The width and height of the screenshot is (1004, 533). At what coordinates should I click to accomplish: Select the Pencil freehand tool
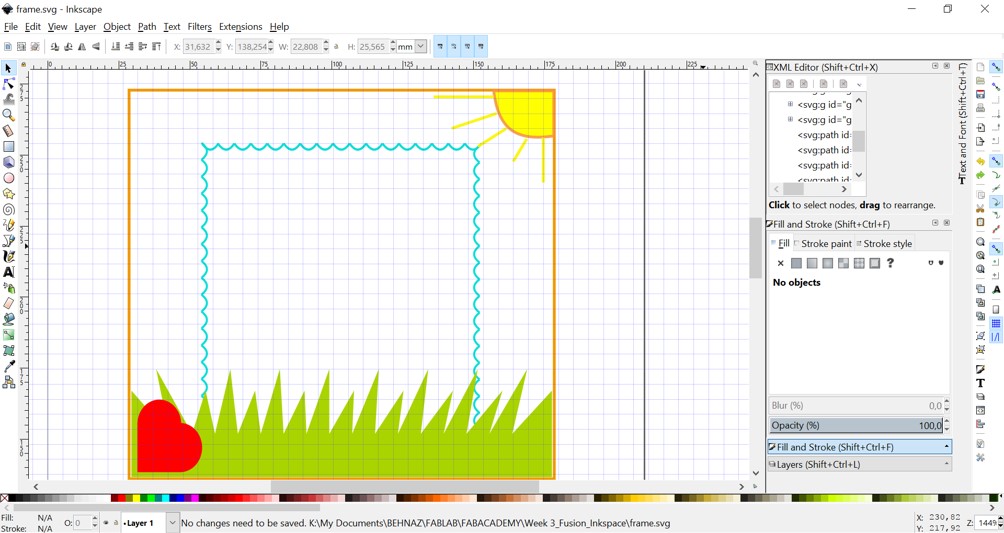point(8,225)
